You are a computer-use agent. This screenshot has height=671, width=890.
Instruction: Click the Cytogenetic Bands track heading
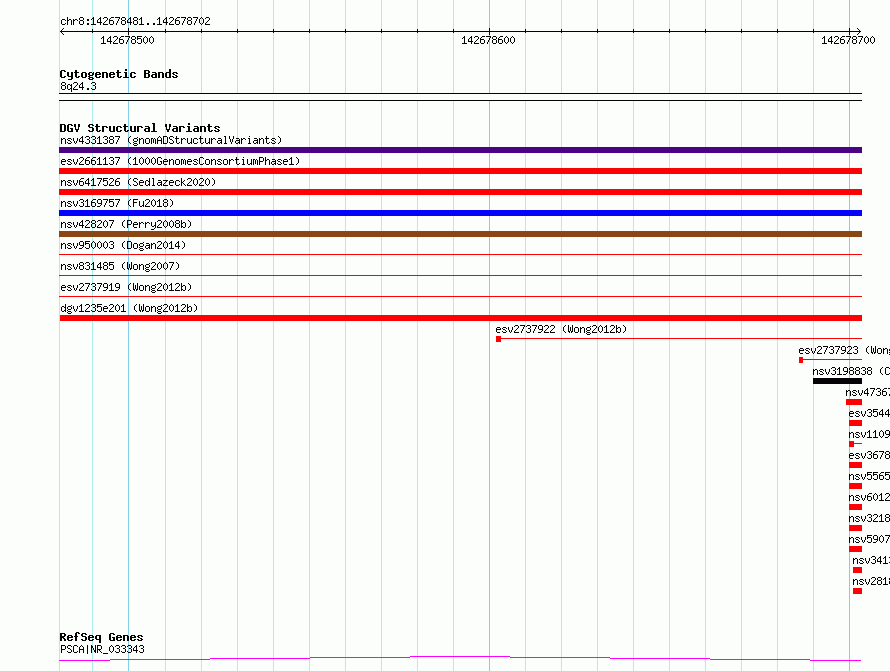119,74
